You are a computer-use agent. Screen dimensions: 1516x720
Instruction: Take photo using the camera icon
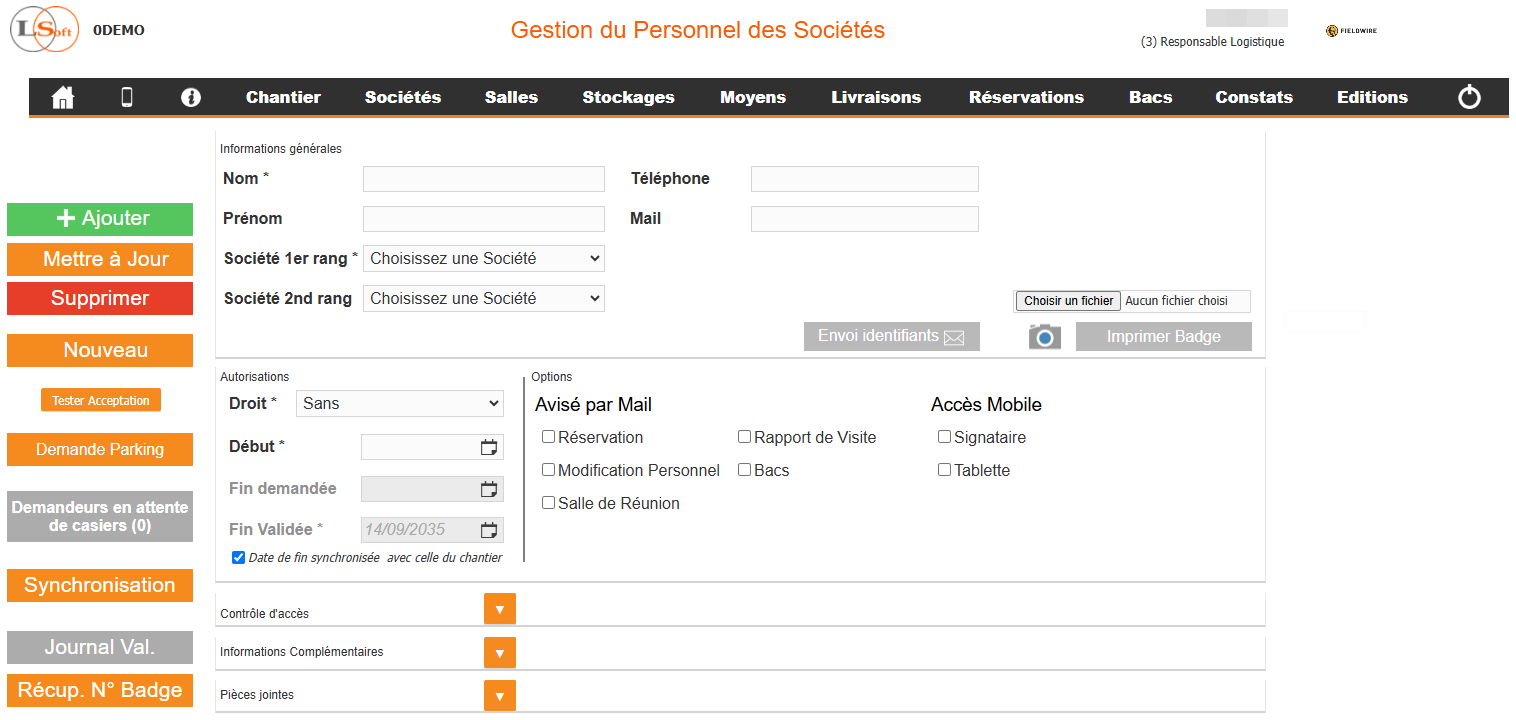[1044, 337]
